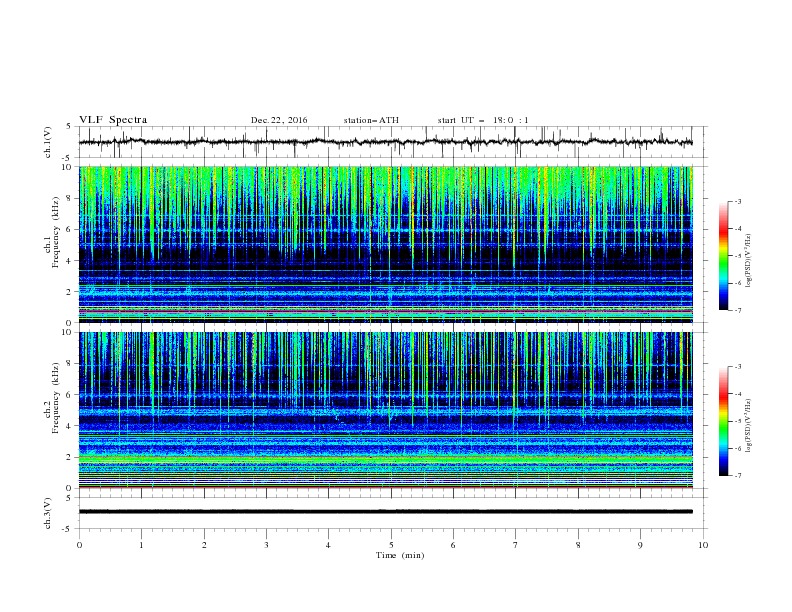Click the ch.3 voltage waveform trace panel
The height and width of the screenshot is (612, 792).
pyautogui.click(x=392, y=513)
